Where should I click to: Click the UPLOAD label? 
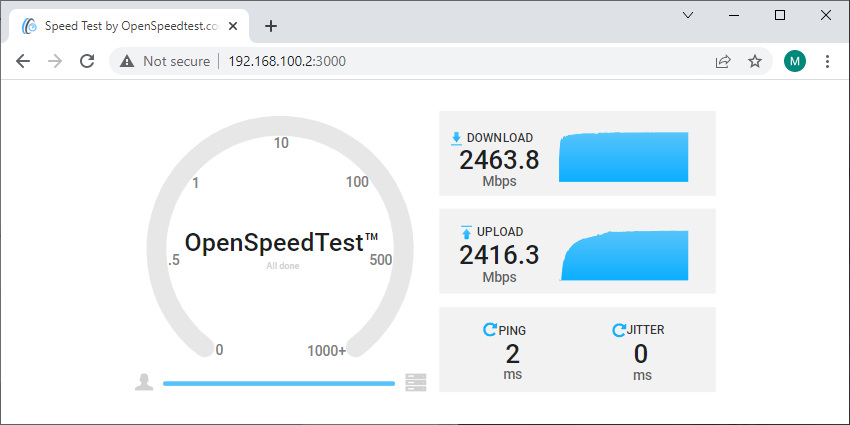pyautogui.click(x=500, y=232)
